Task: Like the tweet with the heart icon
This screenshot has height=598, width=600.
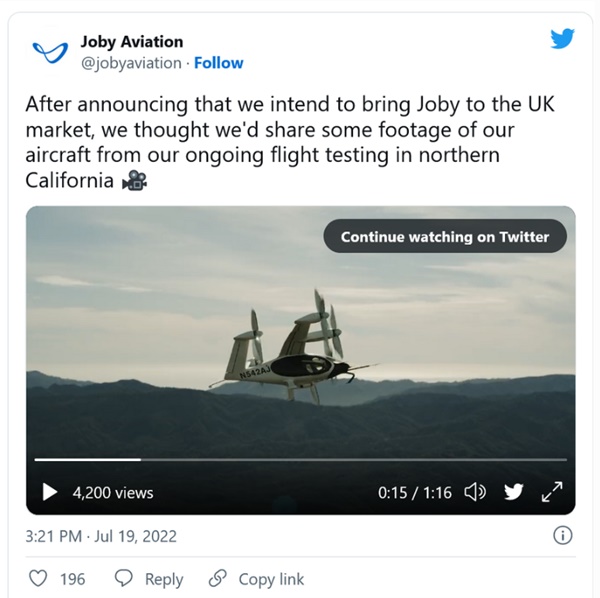Action: click(38, 579)
